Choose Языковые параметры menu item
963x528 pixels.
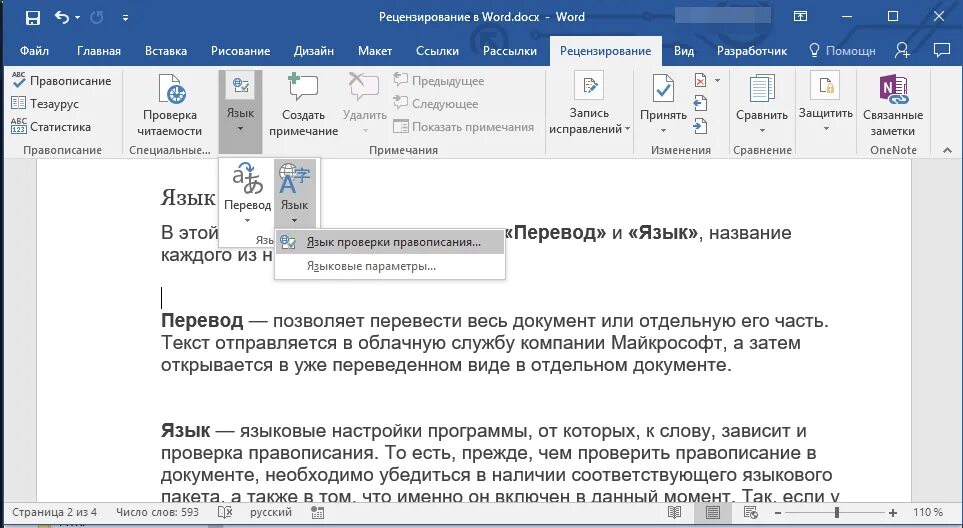pos(390,266)
